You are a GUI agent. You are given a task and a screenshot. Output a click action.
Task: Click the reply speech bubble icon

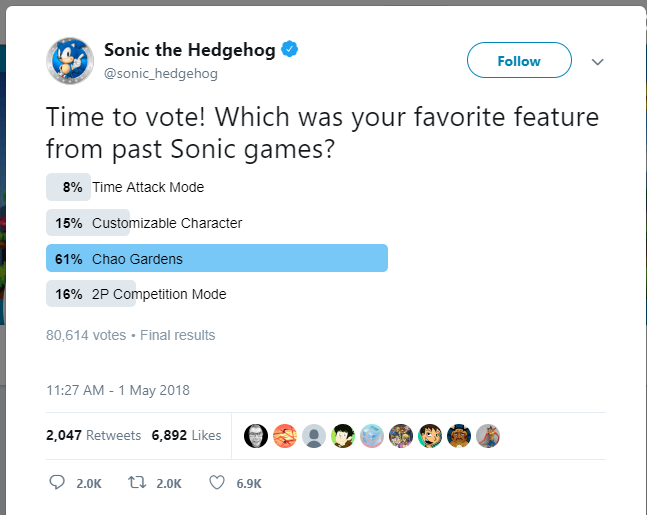pos(56,482)
